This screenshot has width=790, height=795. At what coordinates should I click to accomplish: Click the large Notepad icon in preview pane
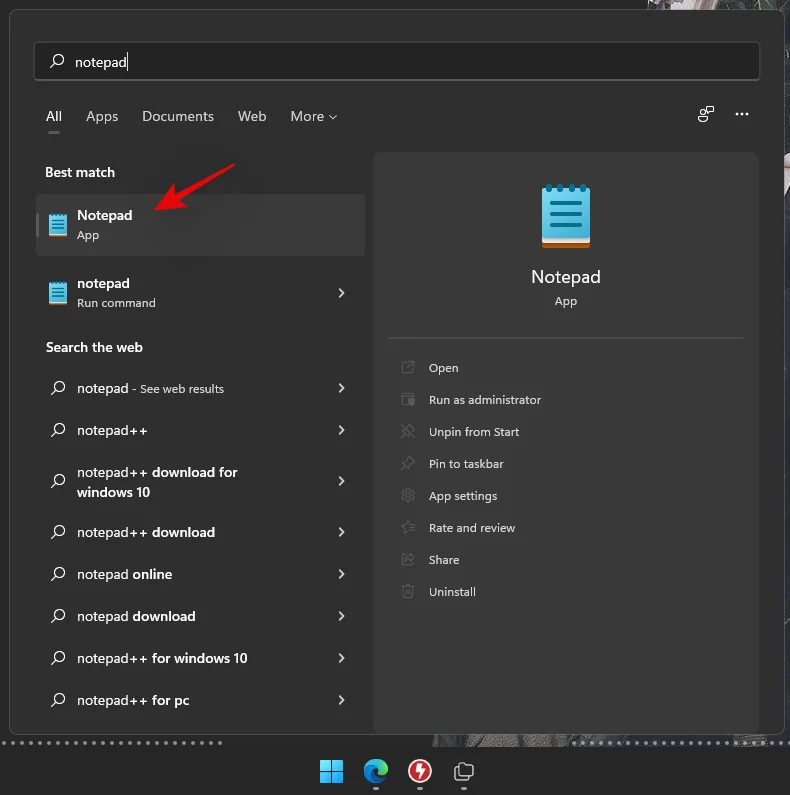(x=566, y=216)
